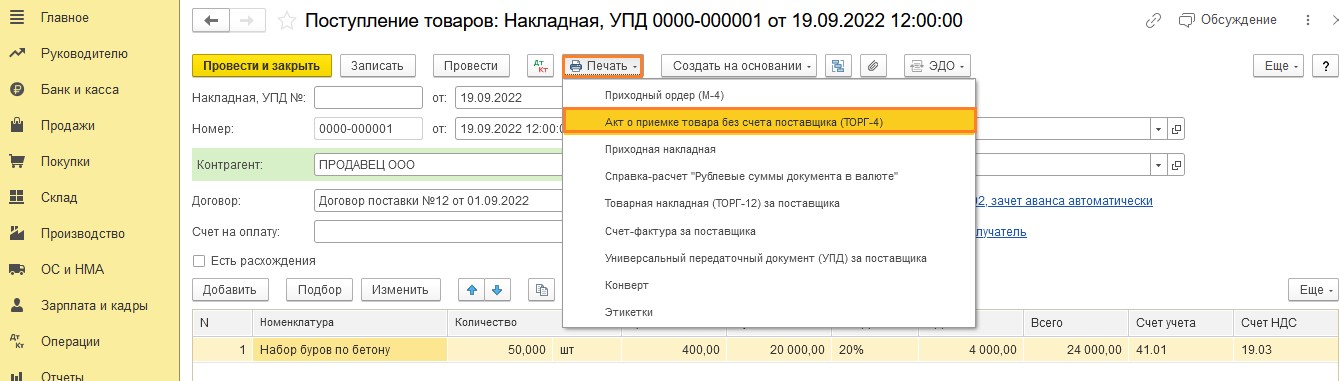Click date field 19.09.2022 beside Накладная

tap(508, 98)
